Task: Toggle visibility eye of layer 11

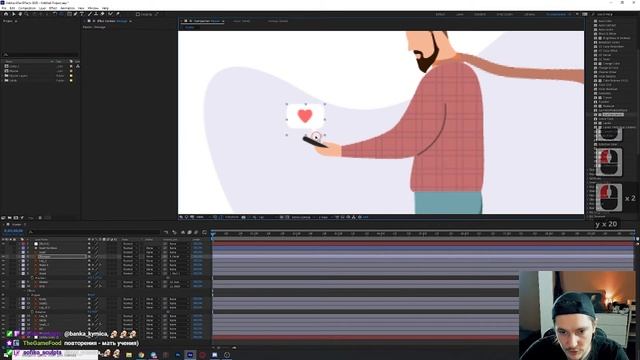Action: [3, 299]
